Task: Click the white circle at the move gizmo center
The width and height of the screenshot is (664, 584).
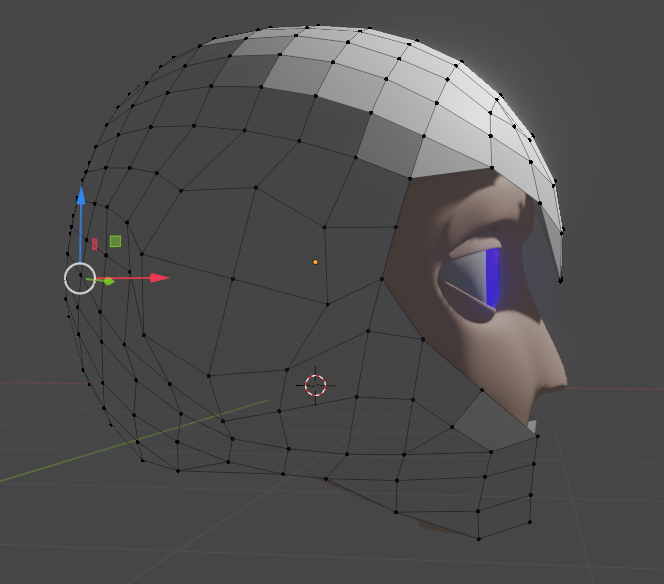Action: click(80, 278)
